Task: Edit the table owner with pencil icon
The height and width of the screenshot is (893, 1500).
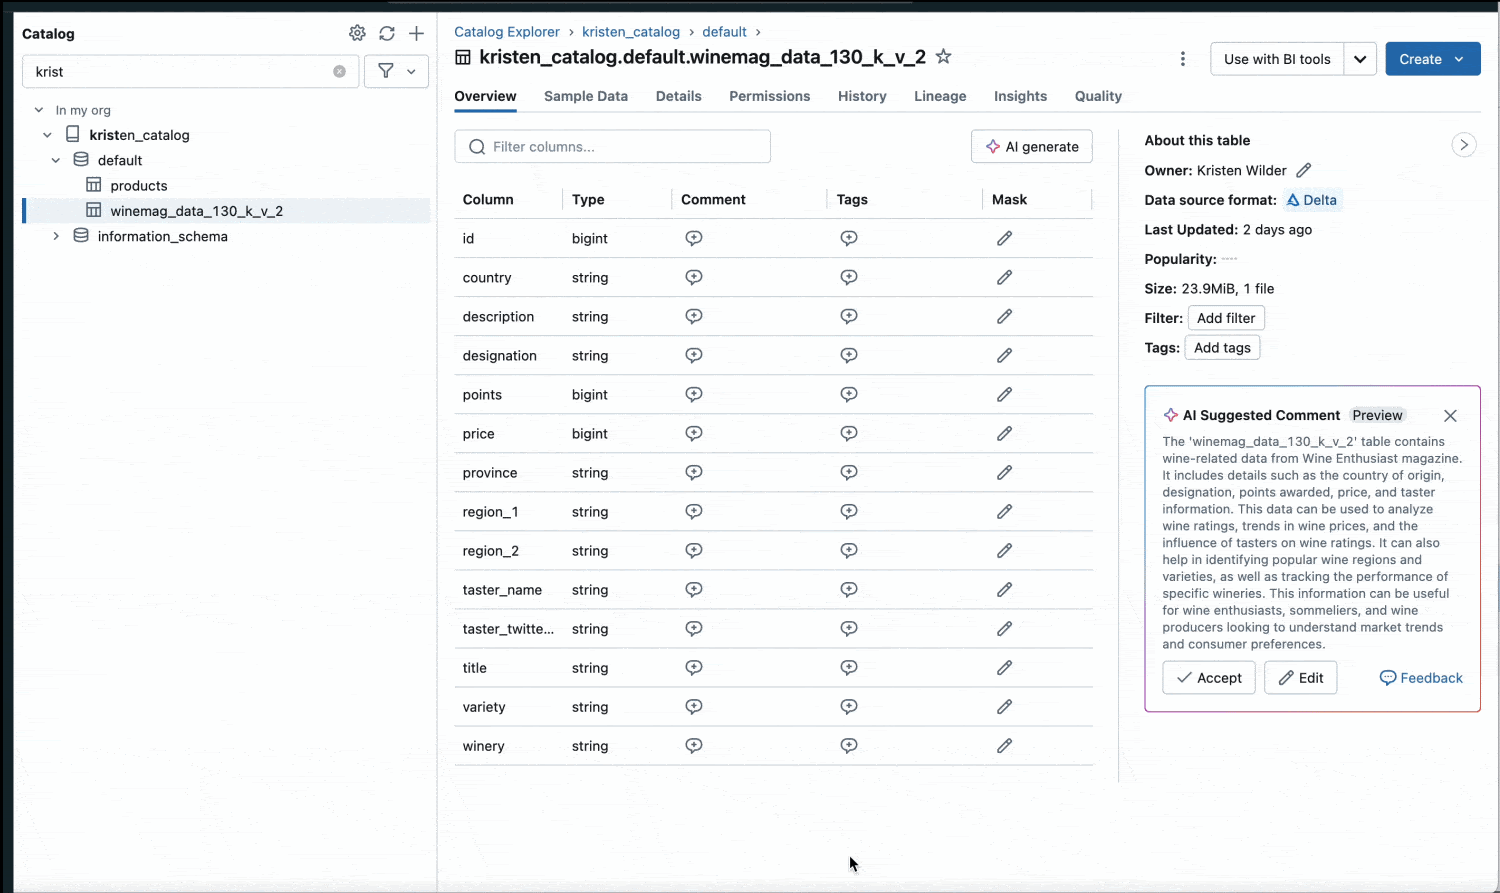Action: (x=1304, y=170)
